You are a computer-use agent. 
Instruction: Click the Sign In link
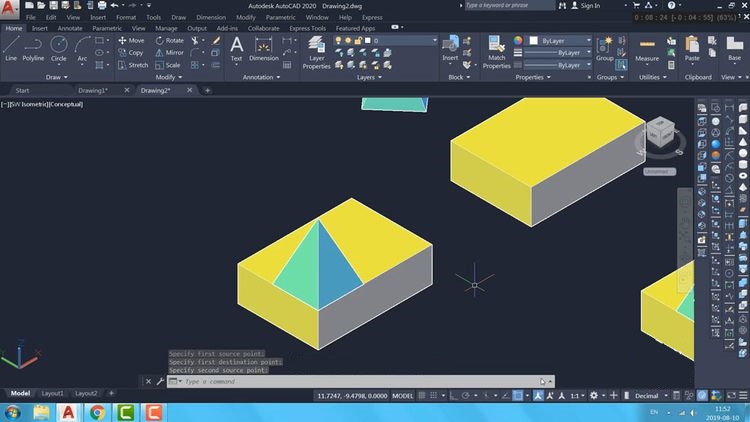[589, 5]
